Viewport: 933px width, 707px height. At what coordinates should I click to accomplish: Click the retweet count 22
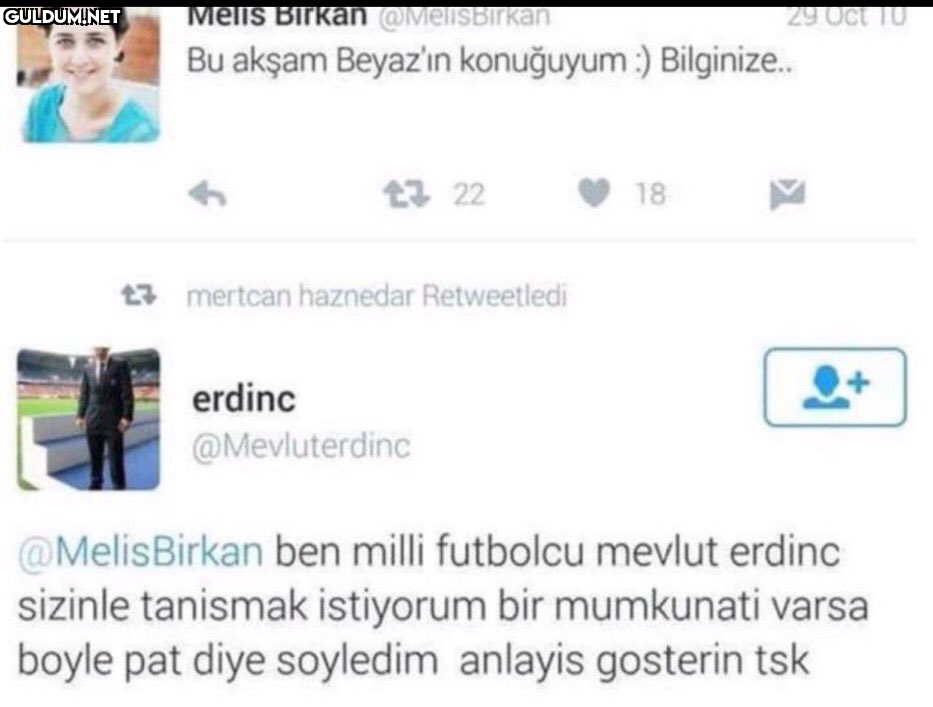tap(469, 195)
